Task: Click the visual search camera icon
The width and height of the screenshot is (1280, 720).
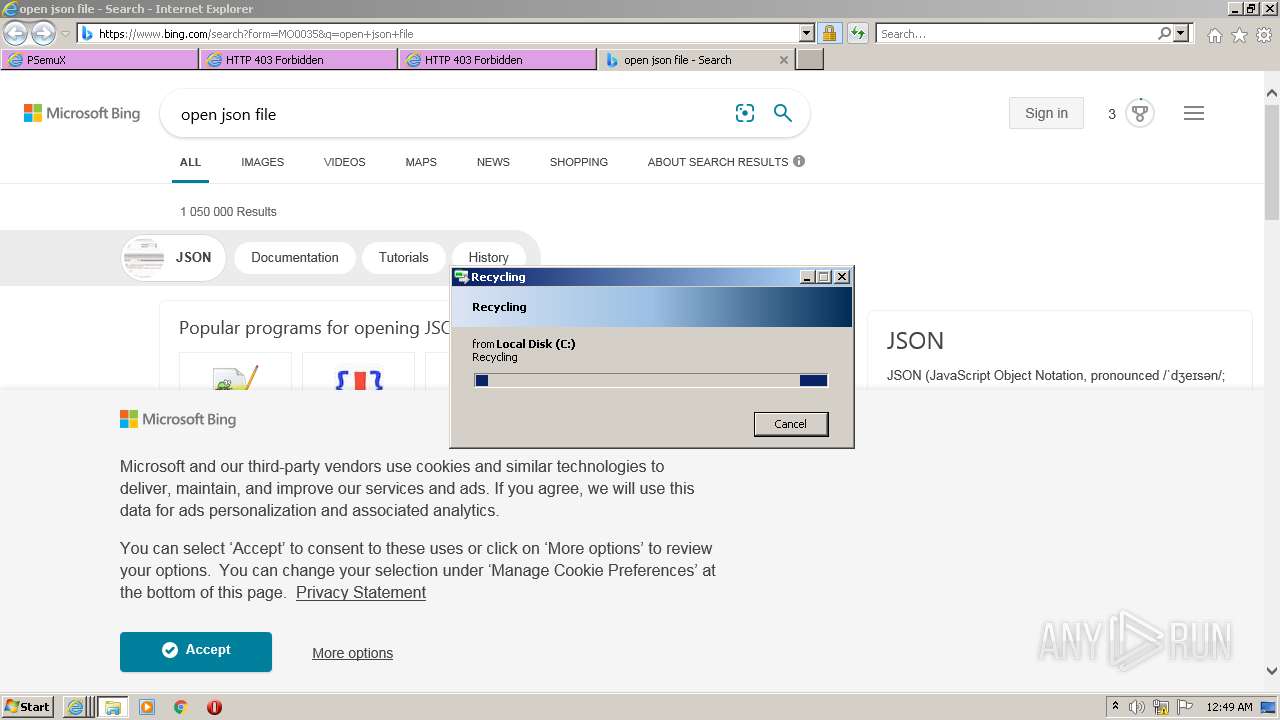Action: click(745, 113)
